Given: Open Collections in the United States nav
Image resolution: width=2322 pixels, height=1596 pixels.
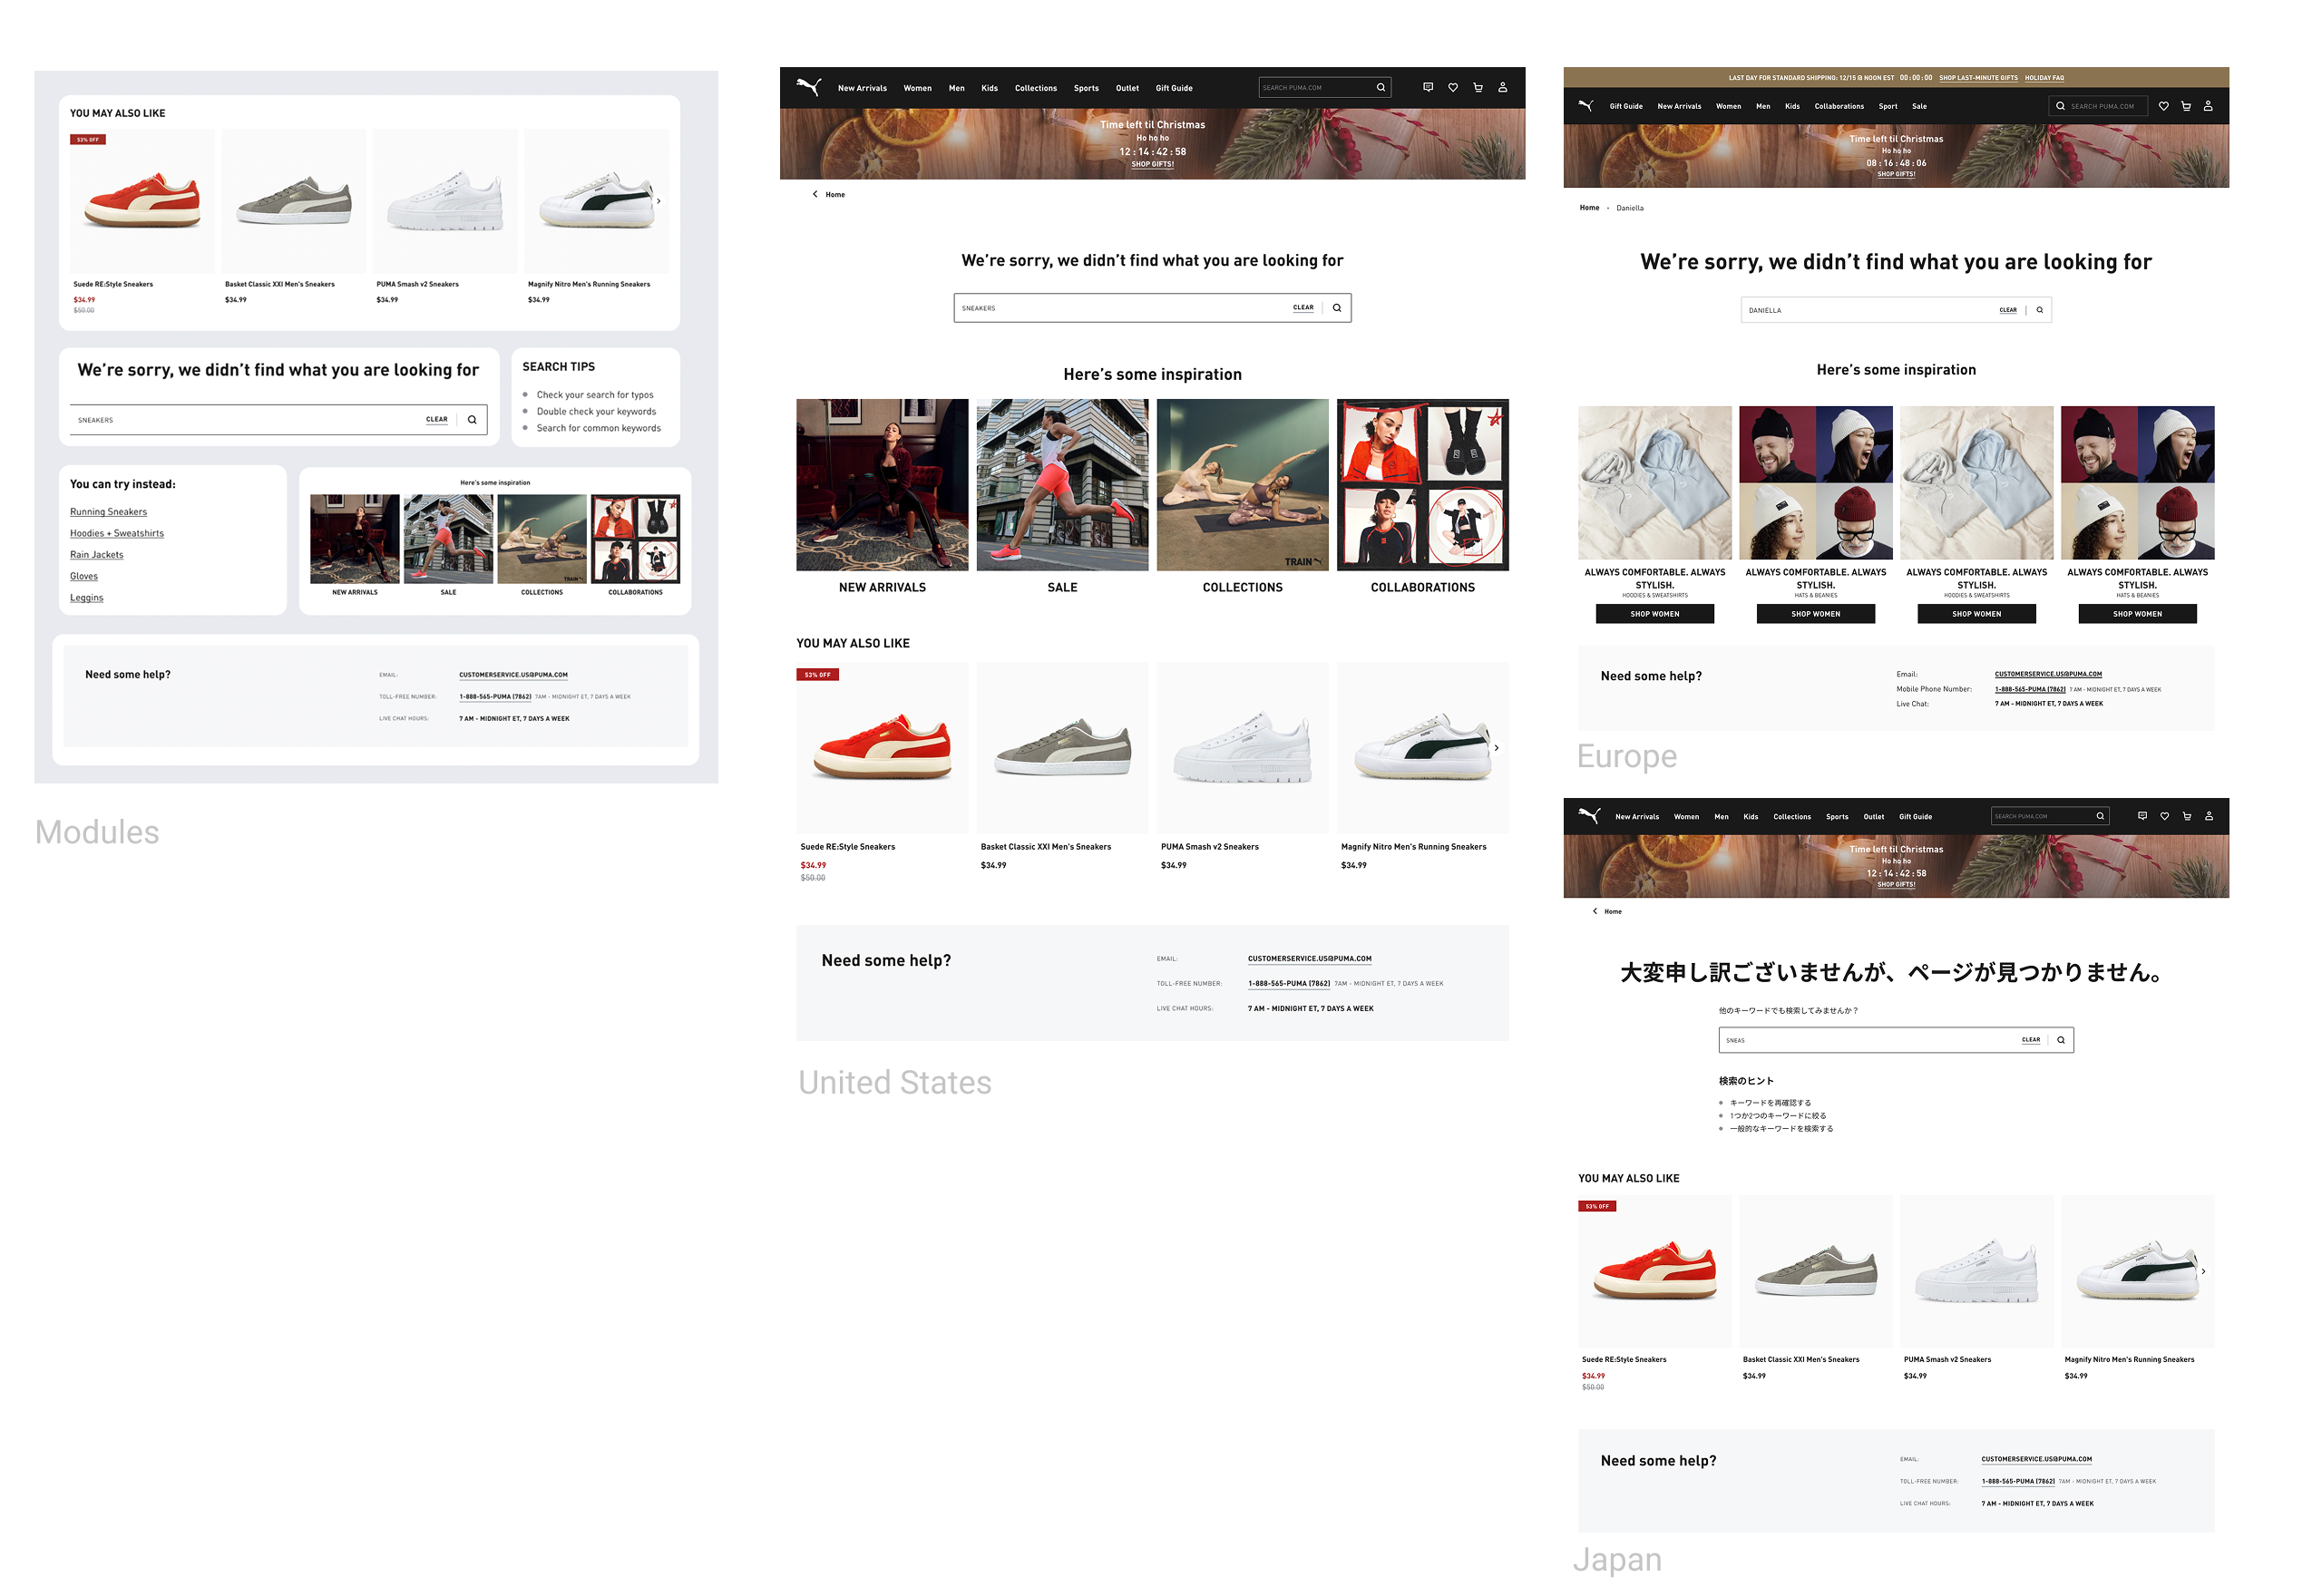Looking at the screenshot, I should point(1036,88).
